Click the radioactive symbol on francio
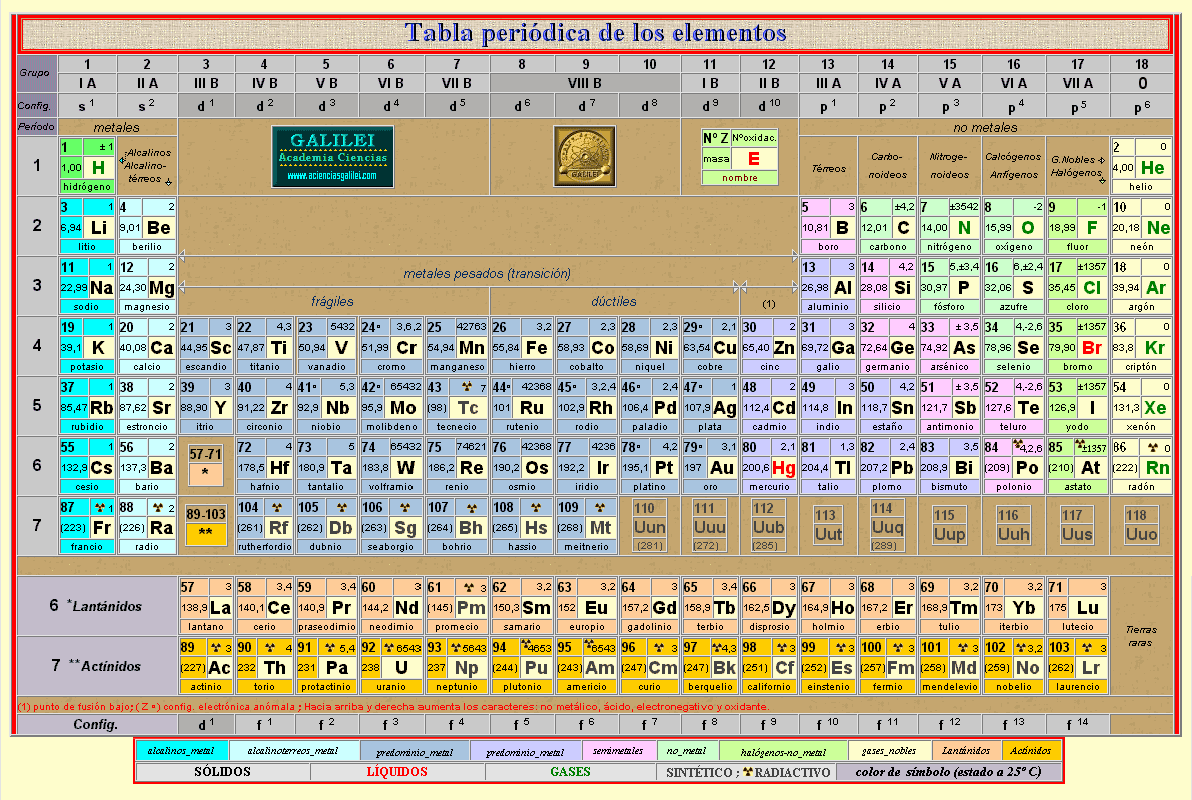The width and height of the screenshot is (1192, 800). [x=100, y=507]
